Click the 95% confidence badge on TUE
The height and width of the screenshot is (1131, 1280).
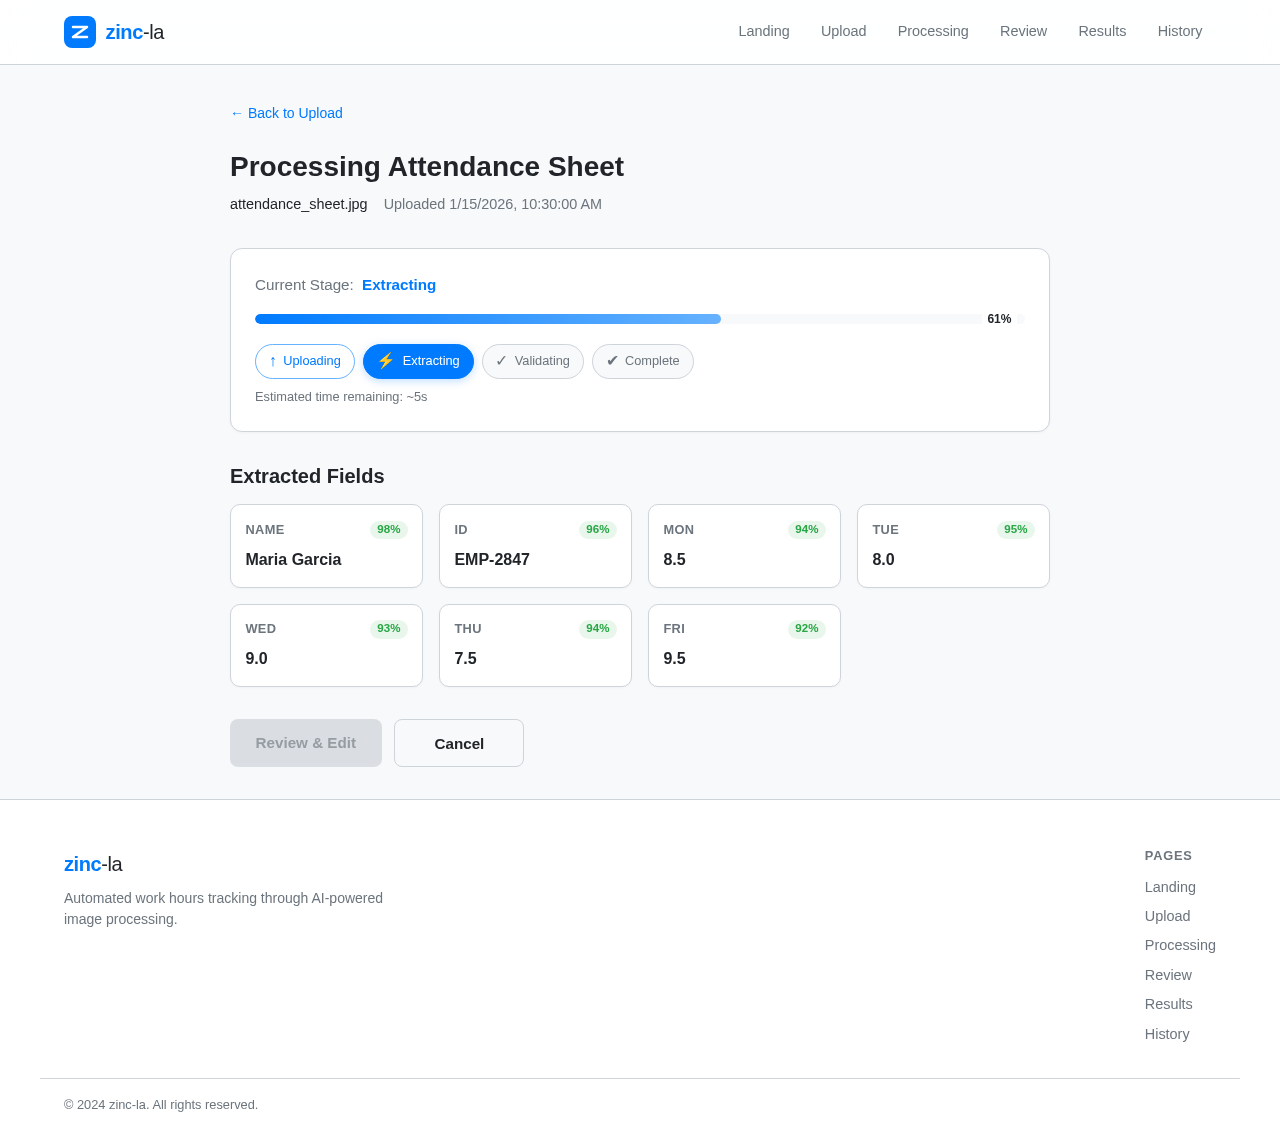1016,530
